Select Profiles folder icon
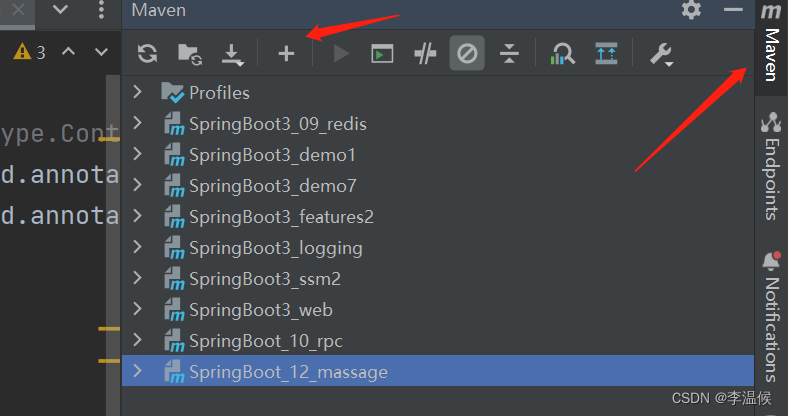The width and height of the screenshot is (788, 416). tap(172, 92)
